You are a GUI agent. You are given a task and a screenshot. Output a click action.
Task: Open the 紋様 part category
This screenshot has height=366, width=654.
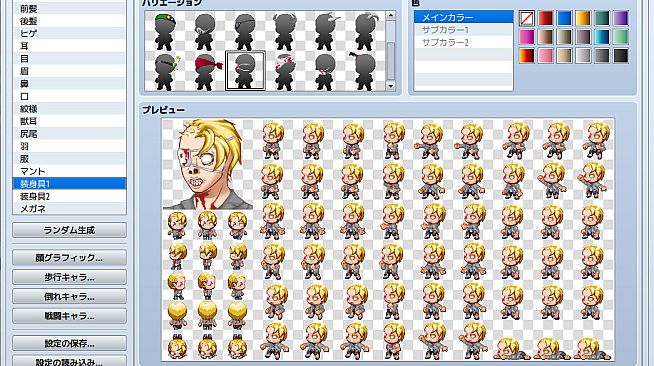[69, 109]
